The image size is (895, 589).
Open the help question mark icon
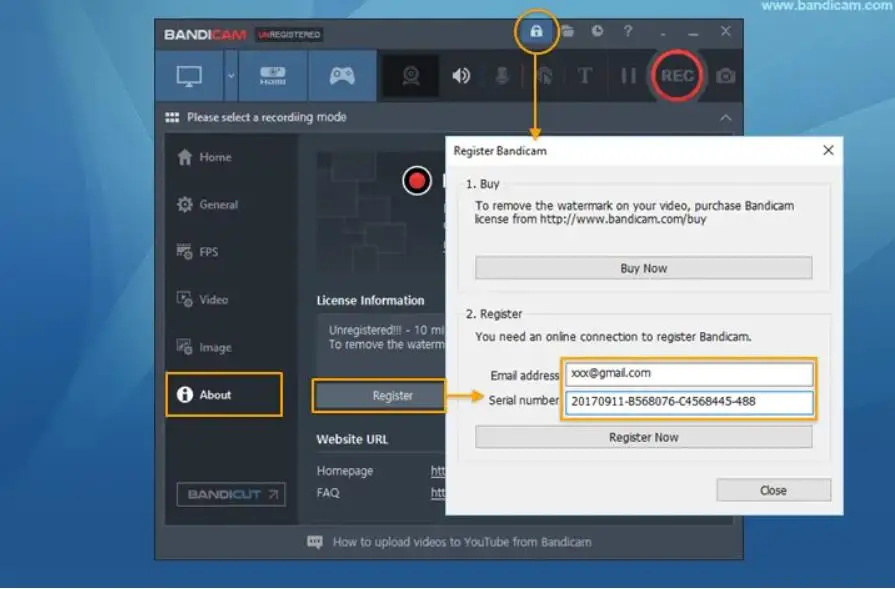pos(628,31)
